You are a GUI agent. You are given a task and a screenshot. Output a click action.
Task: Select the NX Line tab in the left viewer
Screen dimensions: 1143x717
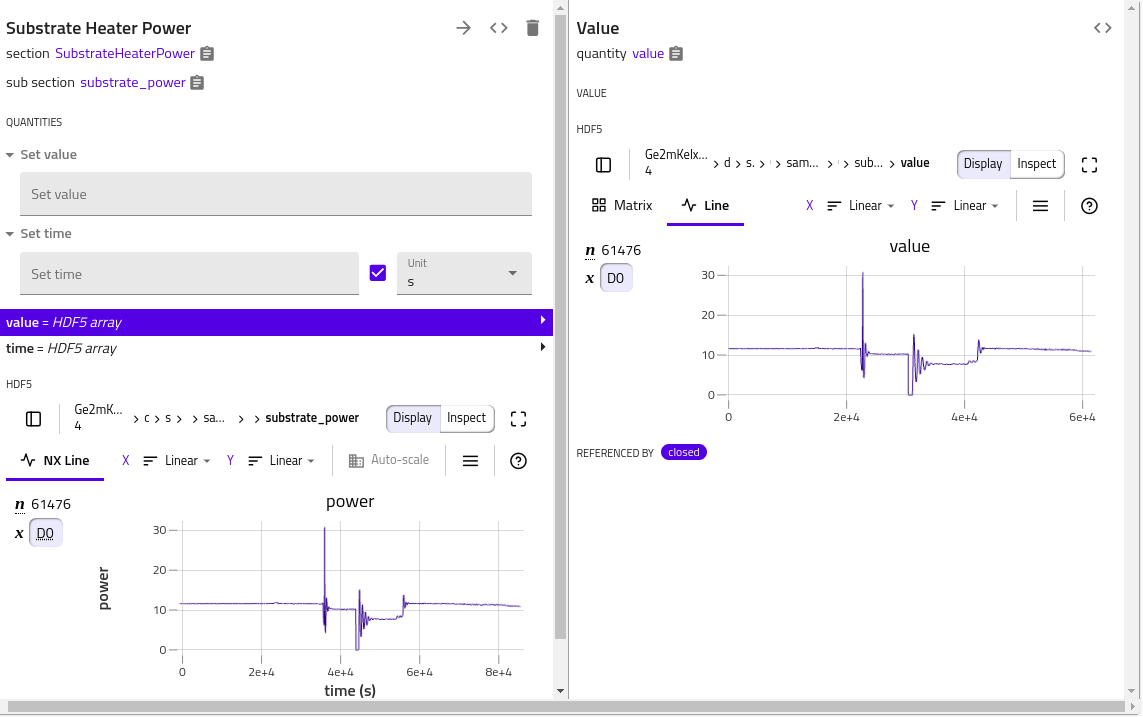[x=56, y=461]
